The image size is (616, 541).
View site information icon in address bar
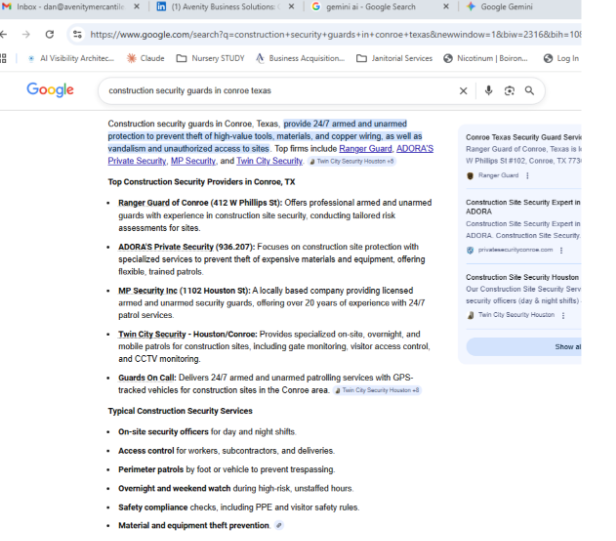coord(77,35)
